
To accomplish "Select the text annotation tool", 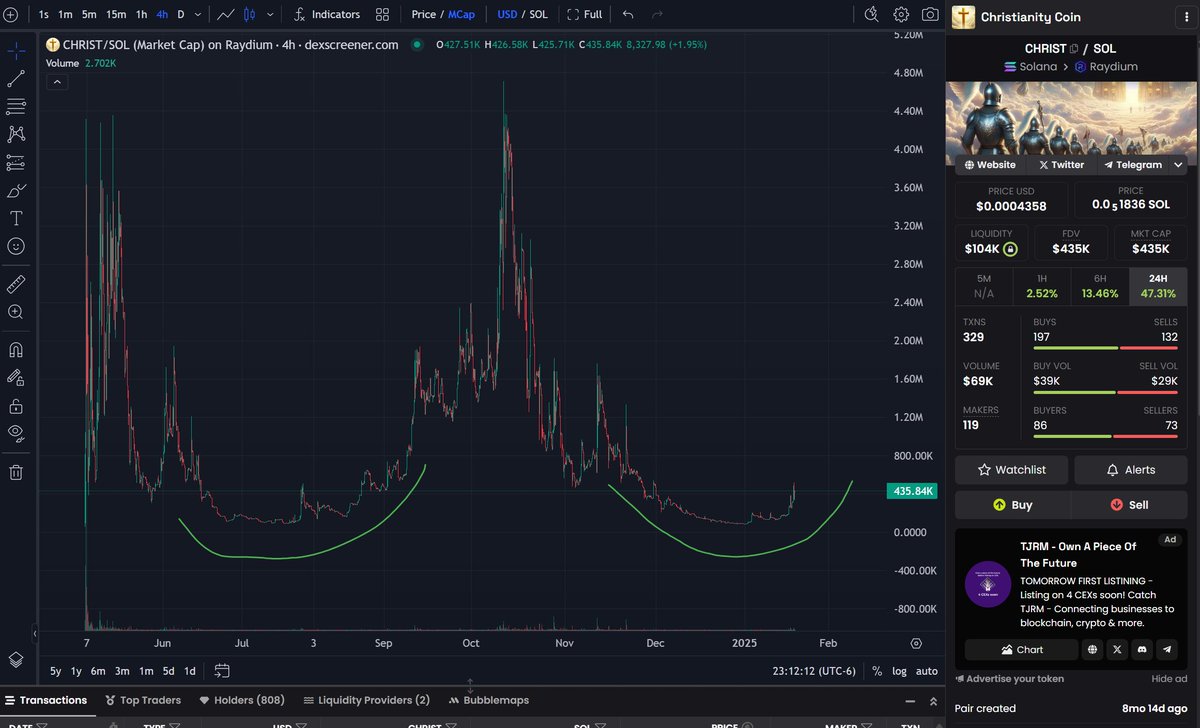I will pos(16,218).
